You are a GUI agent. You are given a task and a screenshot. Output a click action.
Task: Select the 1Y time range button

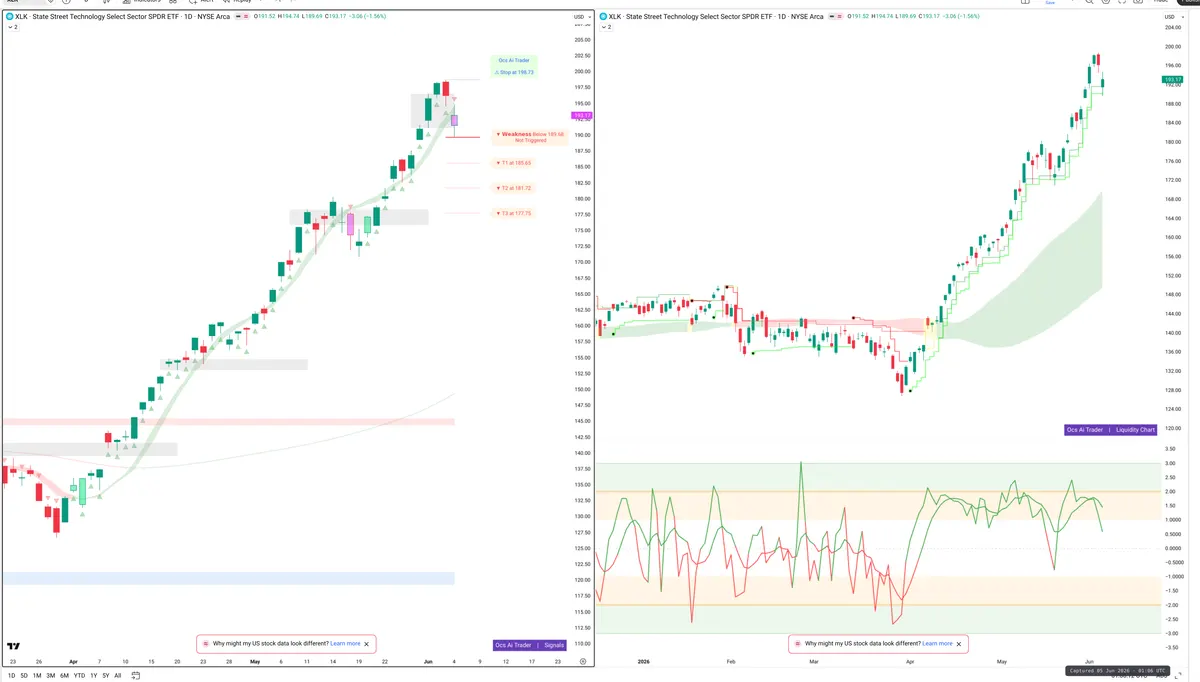tap(93, 676)
